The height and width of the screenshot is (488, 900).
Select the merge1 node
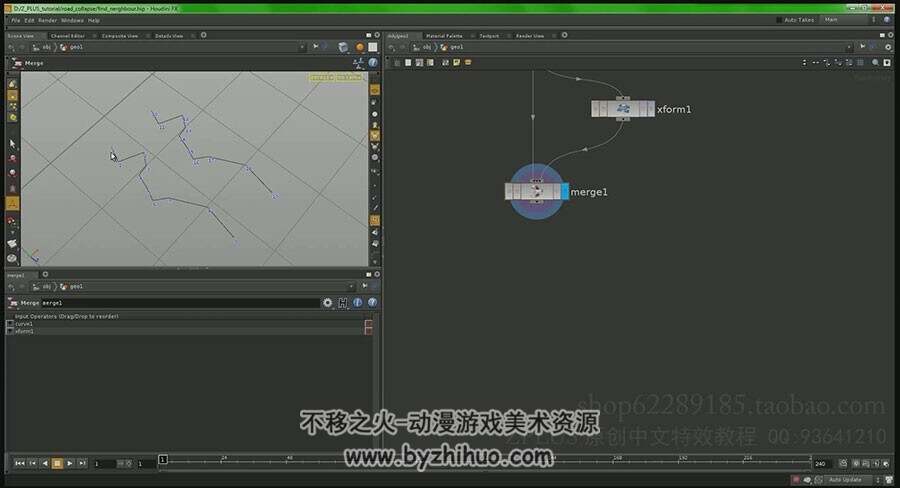[x=536, y=192]
